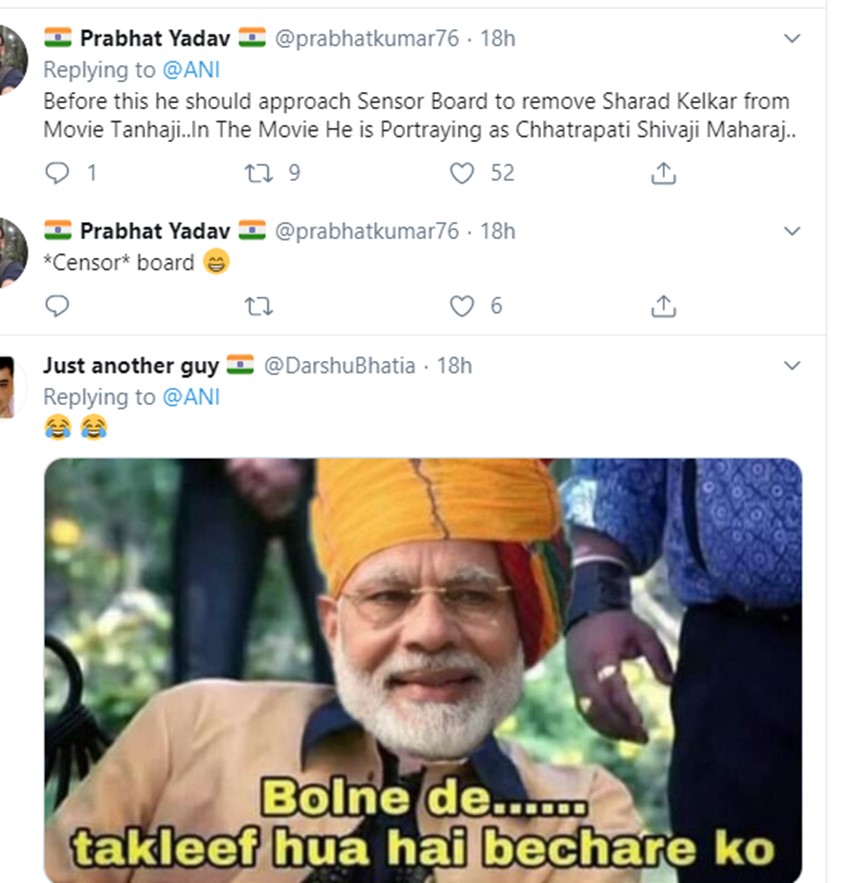
Task: Open @ANI mention in Prabhat Yadav's reply
Action: click(190, 70)
